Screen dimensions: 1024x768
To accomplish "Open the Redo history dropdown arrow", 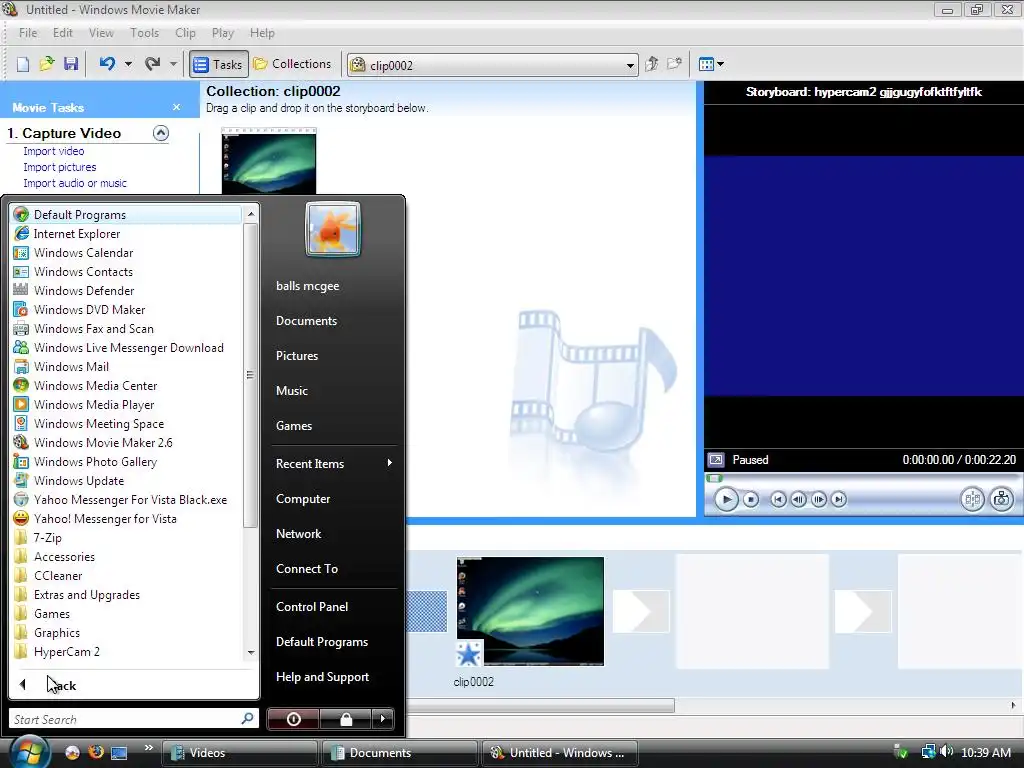I will tap(173, 64).
